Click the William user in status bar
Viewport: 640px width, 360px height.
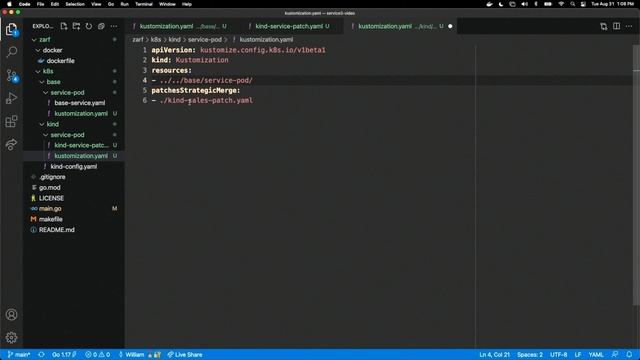139,354
